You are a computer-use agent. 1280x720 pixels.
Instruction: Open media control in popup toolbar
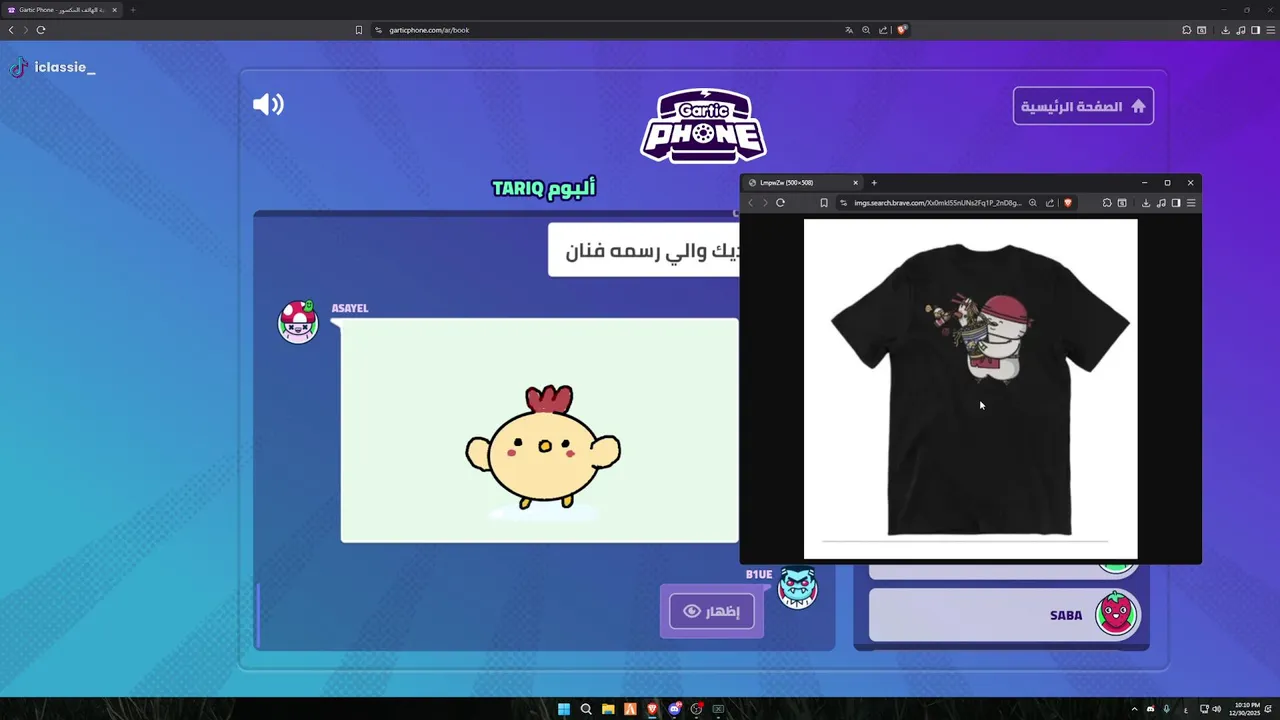pos(1161,203)
